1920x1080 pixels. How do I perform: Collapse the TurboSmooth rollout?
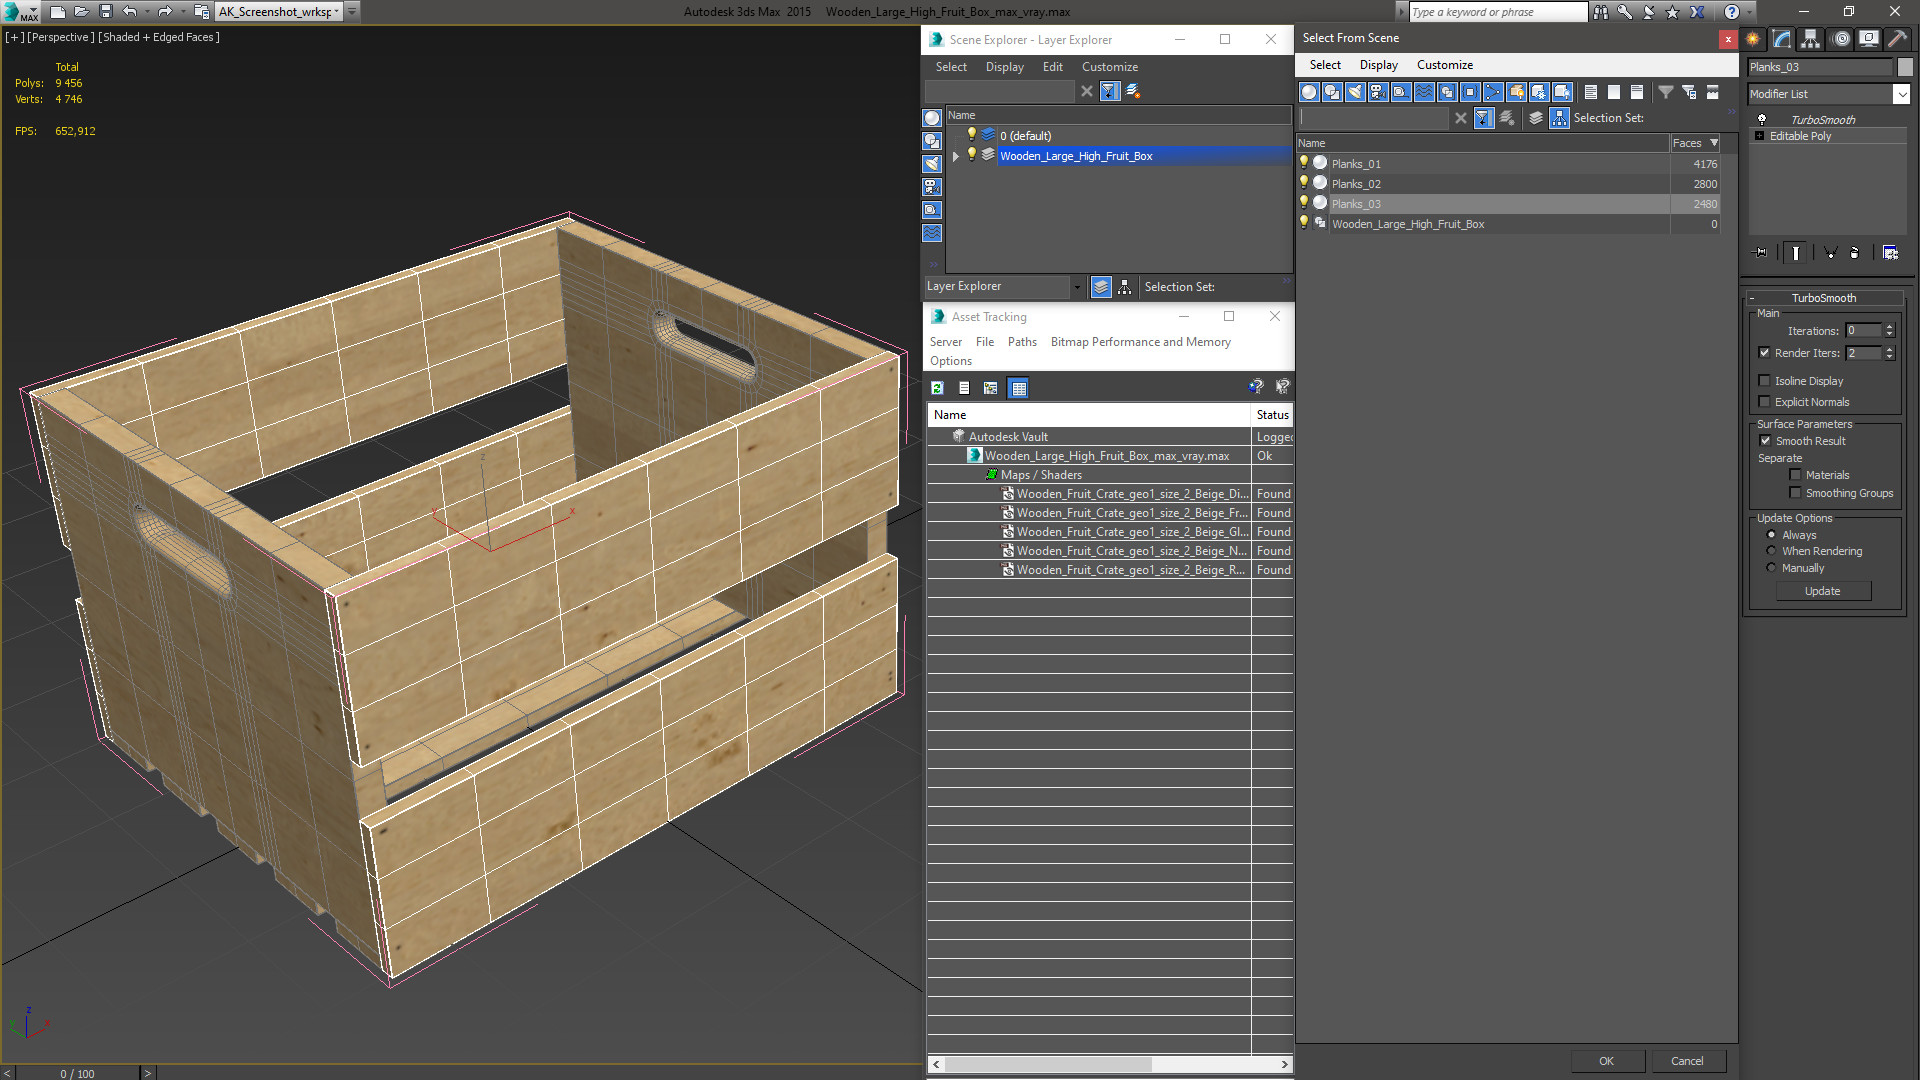coord(1752,298)
